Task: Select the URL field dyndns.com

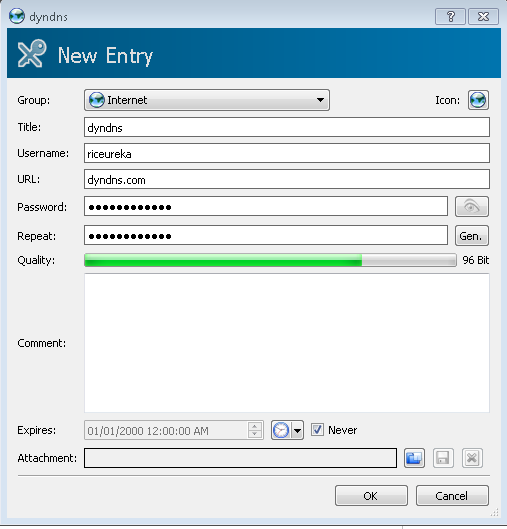Action: pyautogui.click(x=287, y=179)
